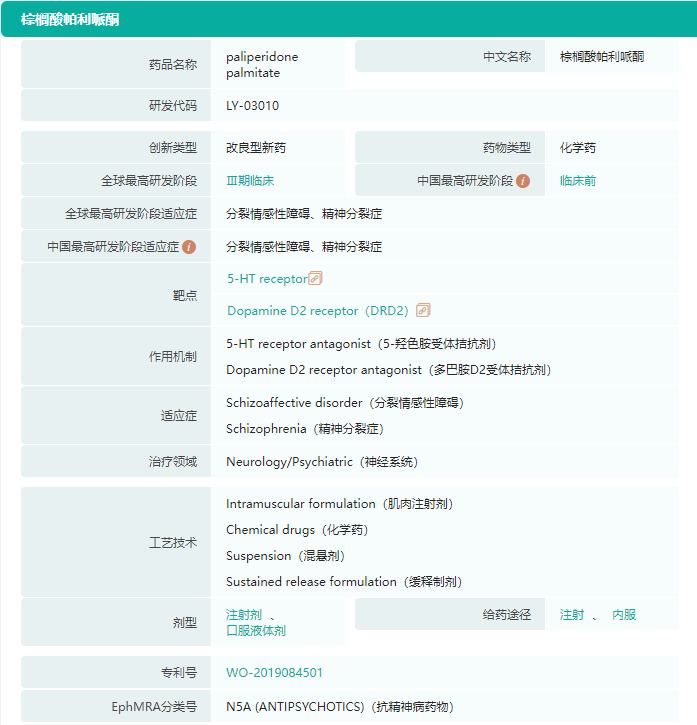Click the 全球最高研发阶段 field label
This screenshot has width=697, height=725.
point(149,181)
